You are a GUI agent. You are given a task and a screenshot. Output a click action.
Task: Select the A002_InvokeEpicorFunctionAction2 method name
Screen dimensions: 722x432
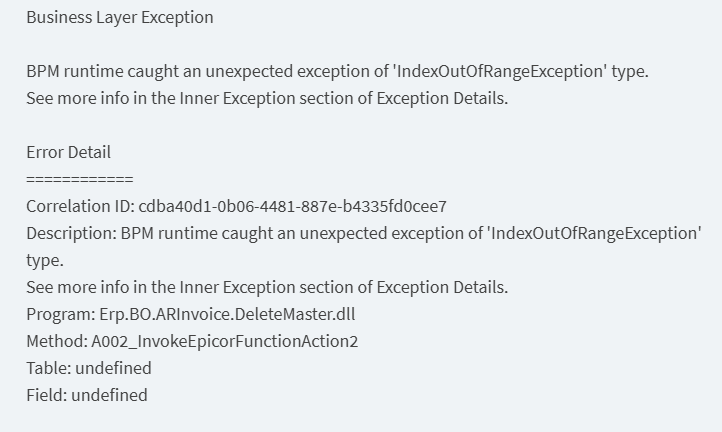224,341
